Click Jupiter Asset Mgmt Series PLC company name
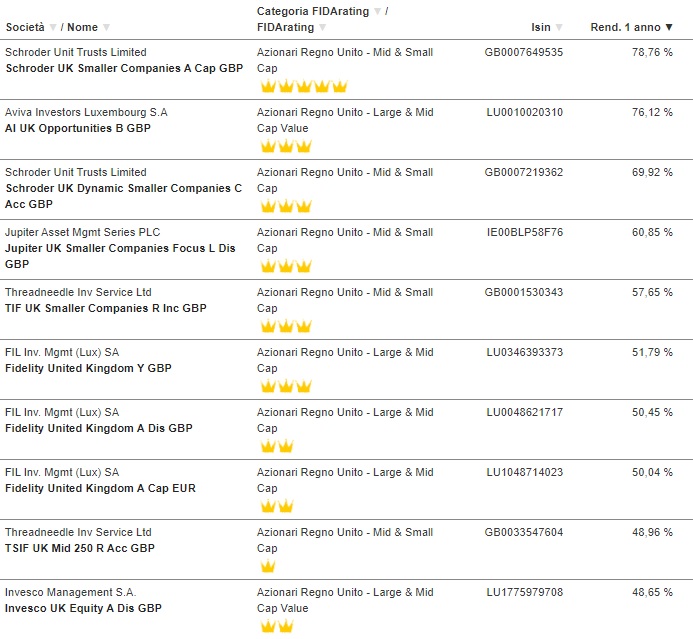693x639 pixels. tap(83, 232)
